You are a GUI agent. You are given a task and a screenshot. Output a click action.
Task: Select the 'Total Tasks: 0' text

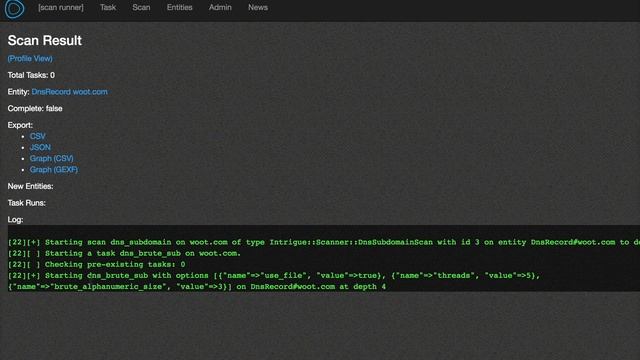31,75
